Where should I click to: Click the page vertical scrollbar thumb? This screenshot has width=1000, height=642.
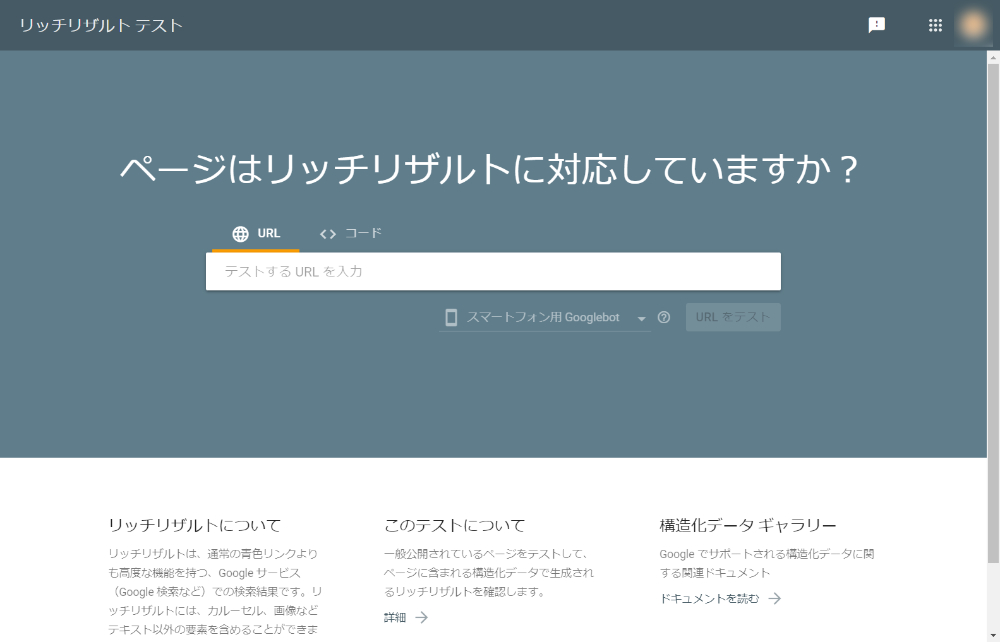pyautogui.click(x=993, y=313)
